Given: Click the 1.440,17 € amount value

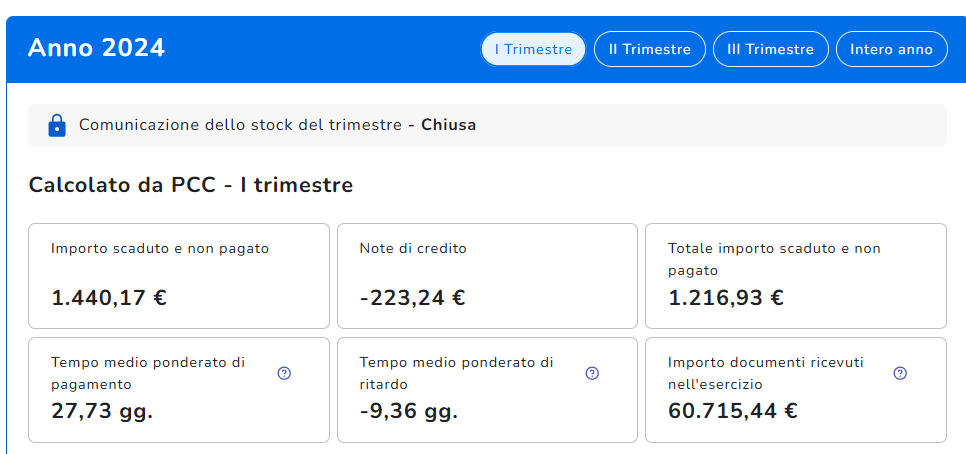Looking at the screenshot, I should pyautogui.click(x=109, y=298).
